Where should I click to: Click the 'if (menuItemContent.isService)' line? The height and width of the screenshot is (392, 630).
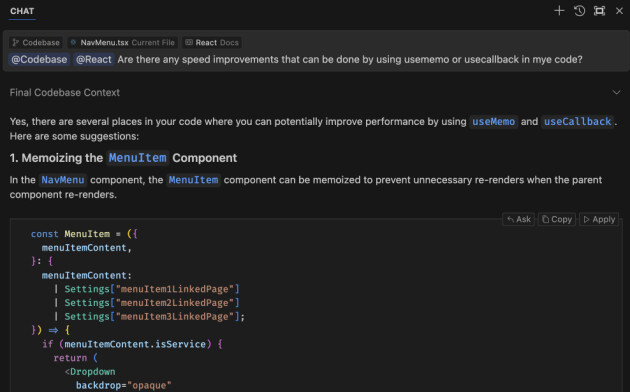click(x=132, y=344)
